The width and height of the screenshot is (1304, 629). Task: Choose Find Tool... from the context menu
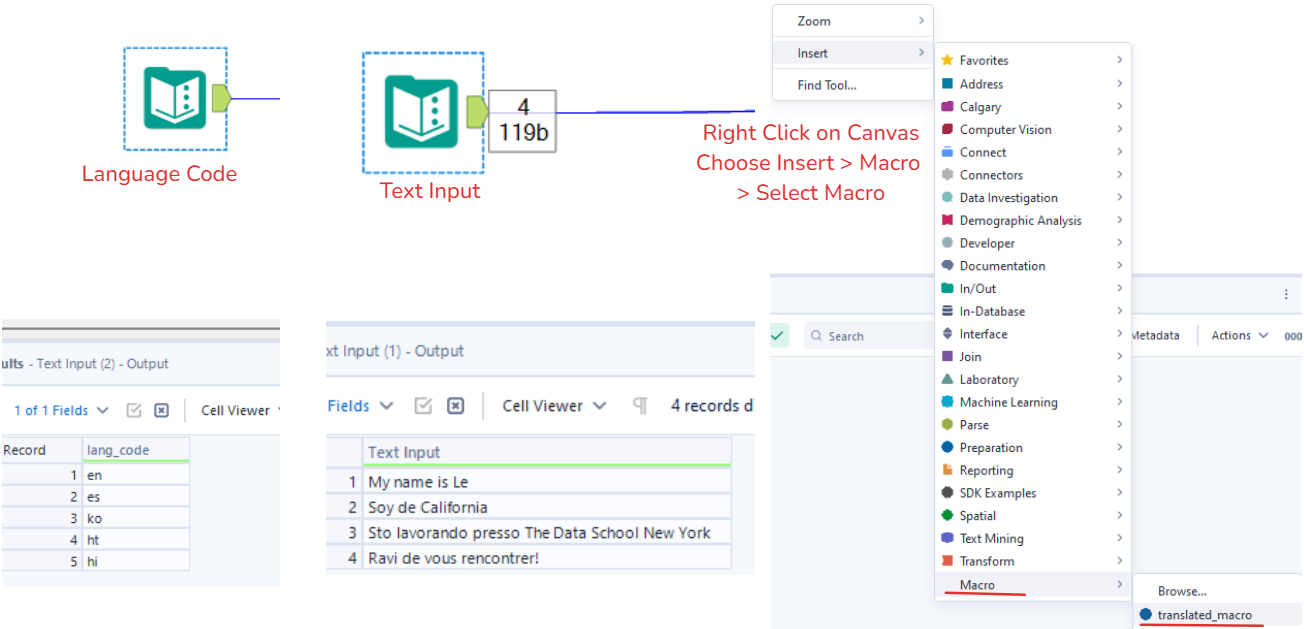827,85
